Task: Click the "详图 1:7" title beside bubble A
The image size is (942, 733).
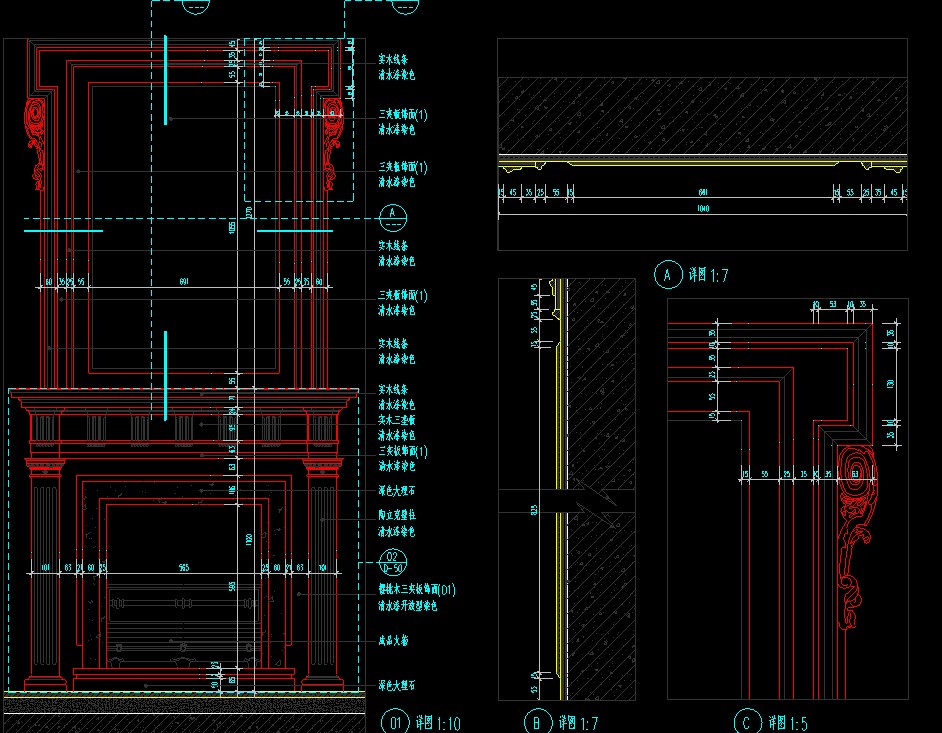Action: 708,275
